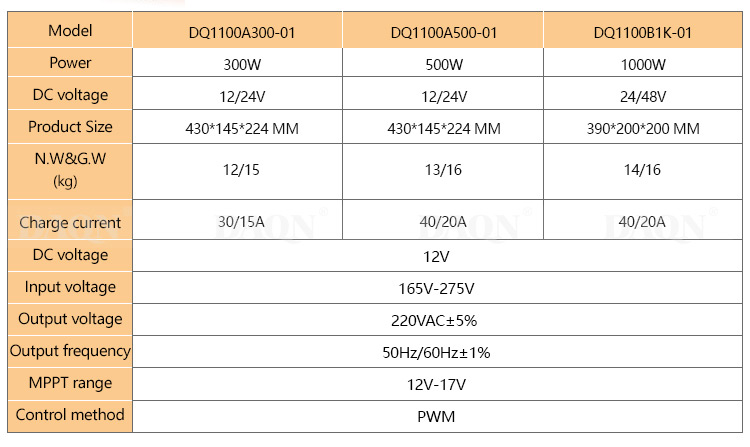Select the 12V-17V MPPT value
The width and height of the screenshot is (750, 447).
pos(437,384)
